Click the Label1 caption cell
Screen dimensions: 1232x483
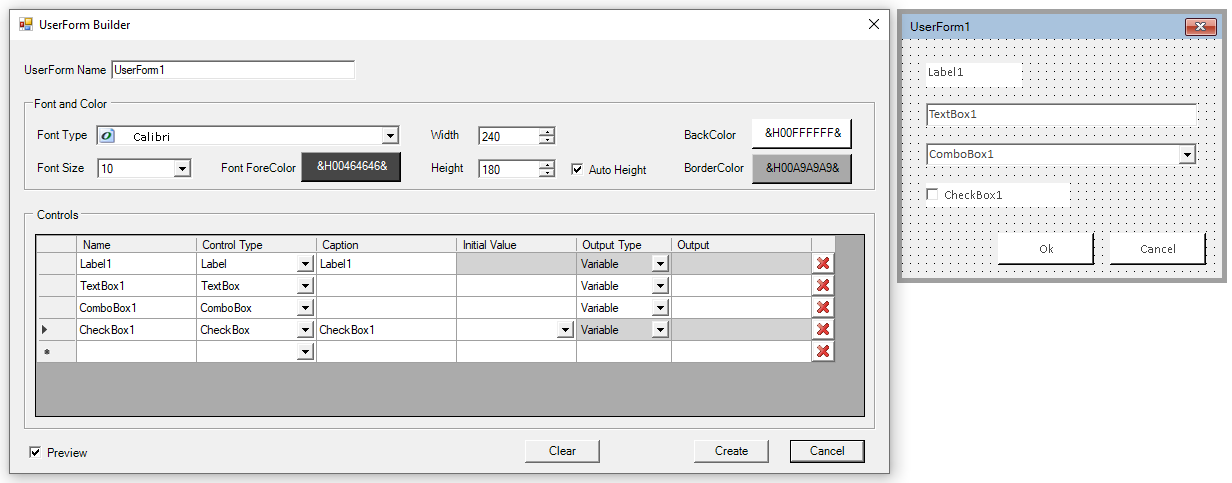pyautogui.click(x=386, y=264)
